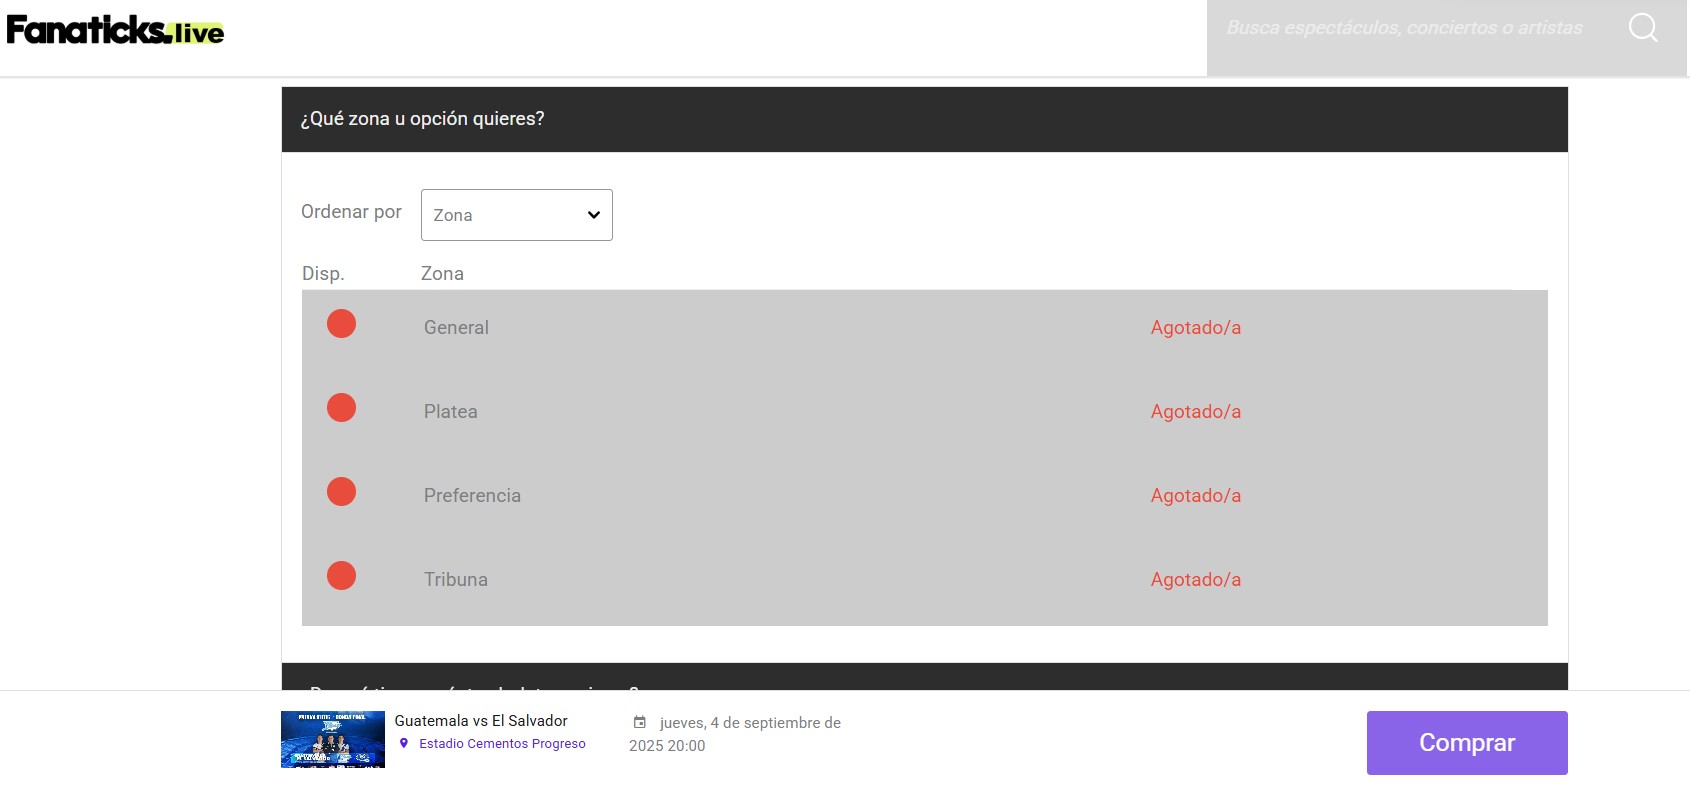Click the Fanaticks.live logo
Screen dimensions: 1690x790
[115, 30]
